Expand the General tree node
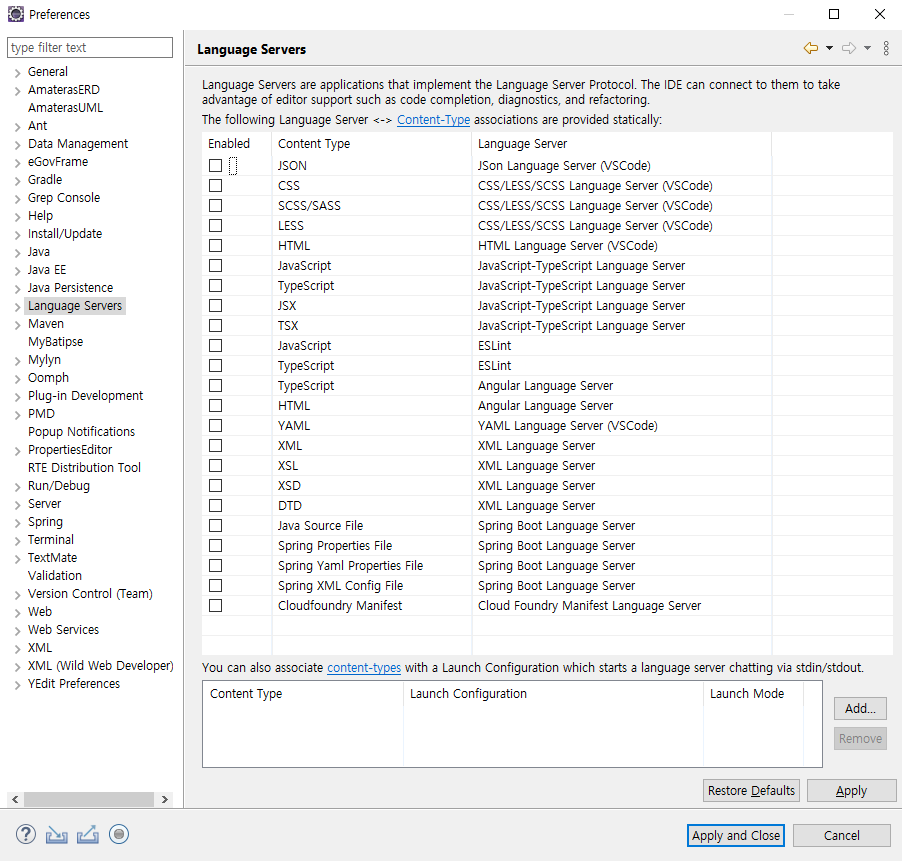 pos(17,72)
